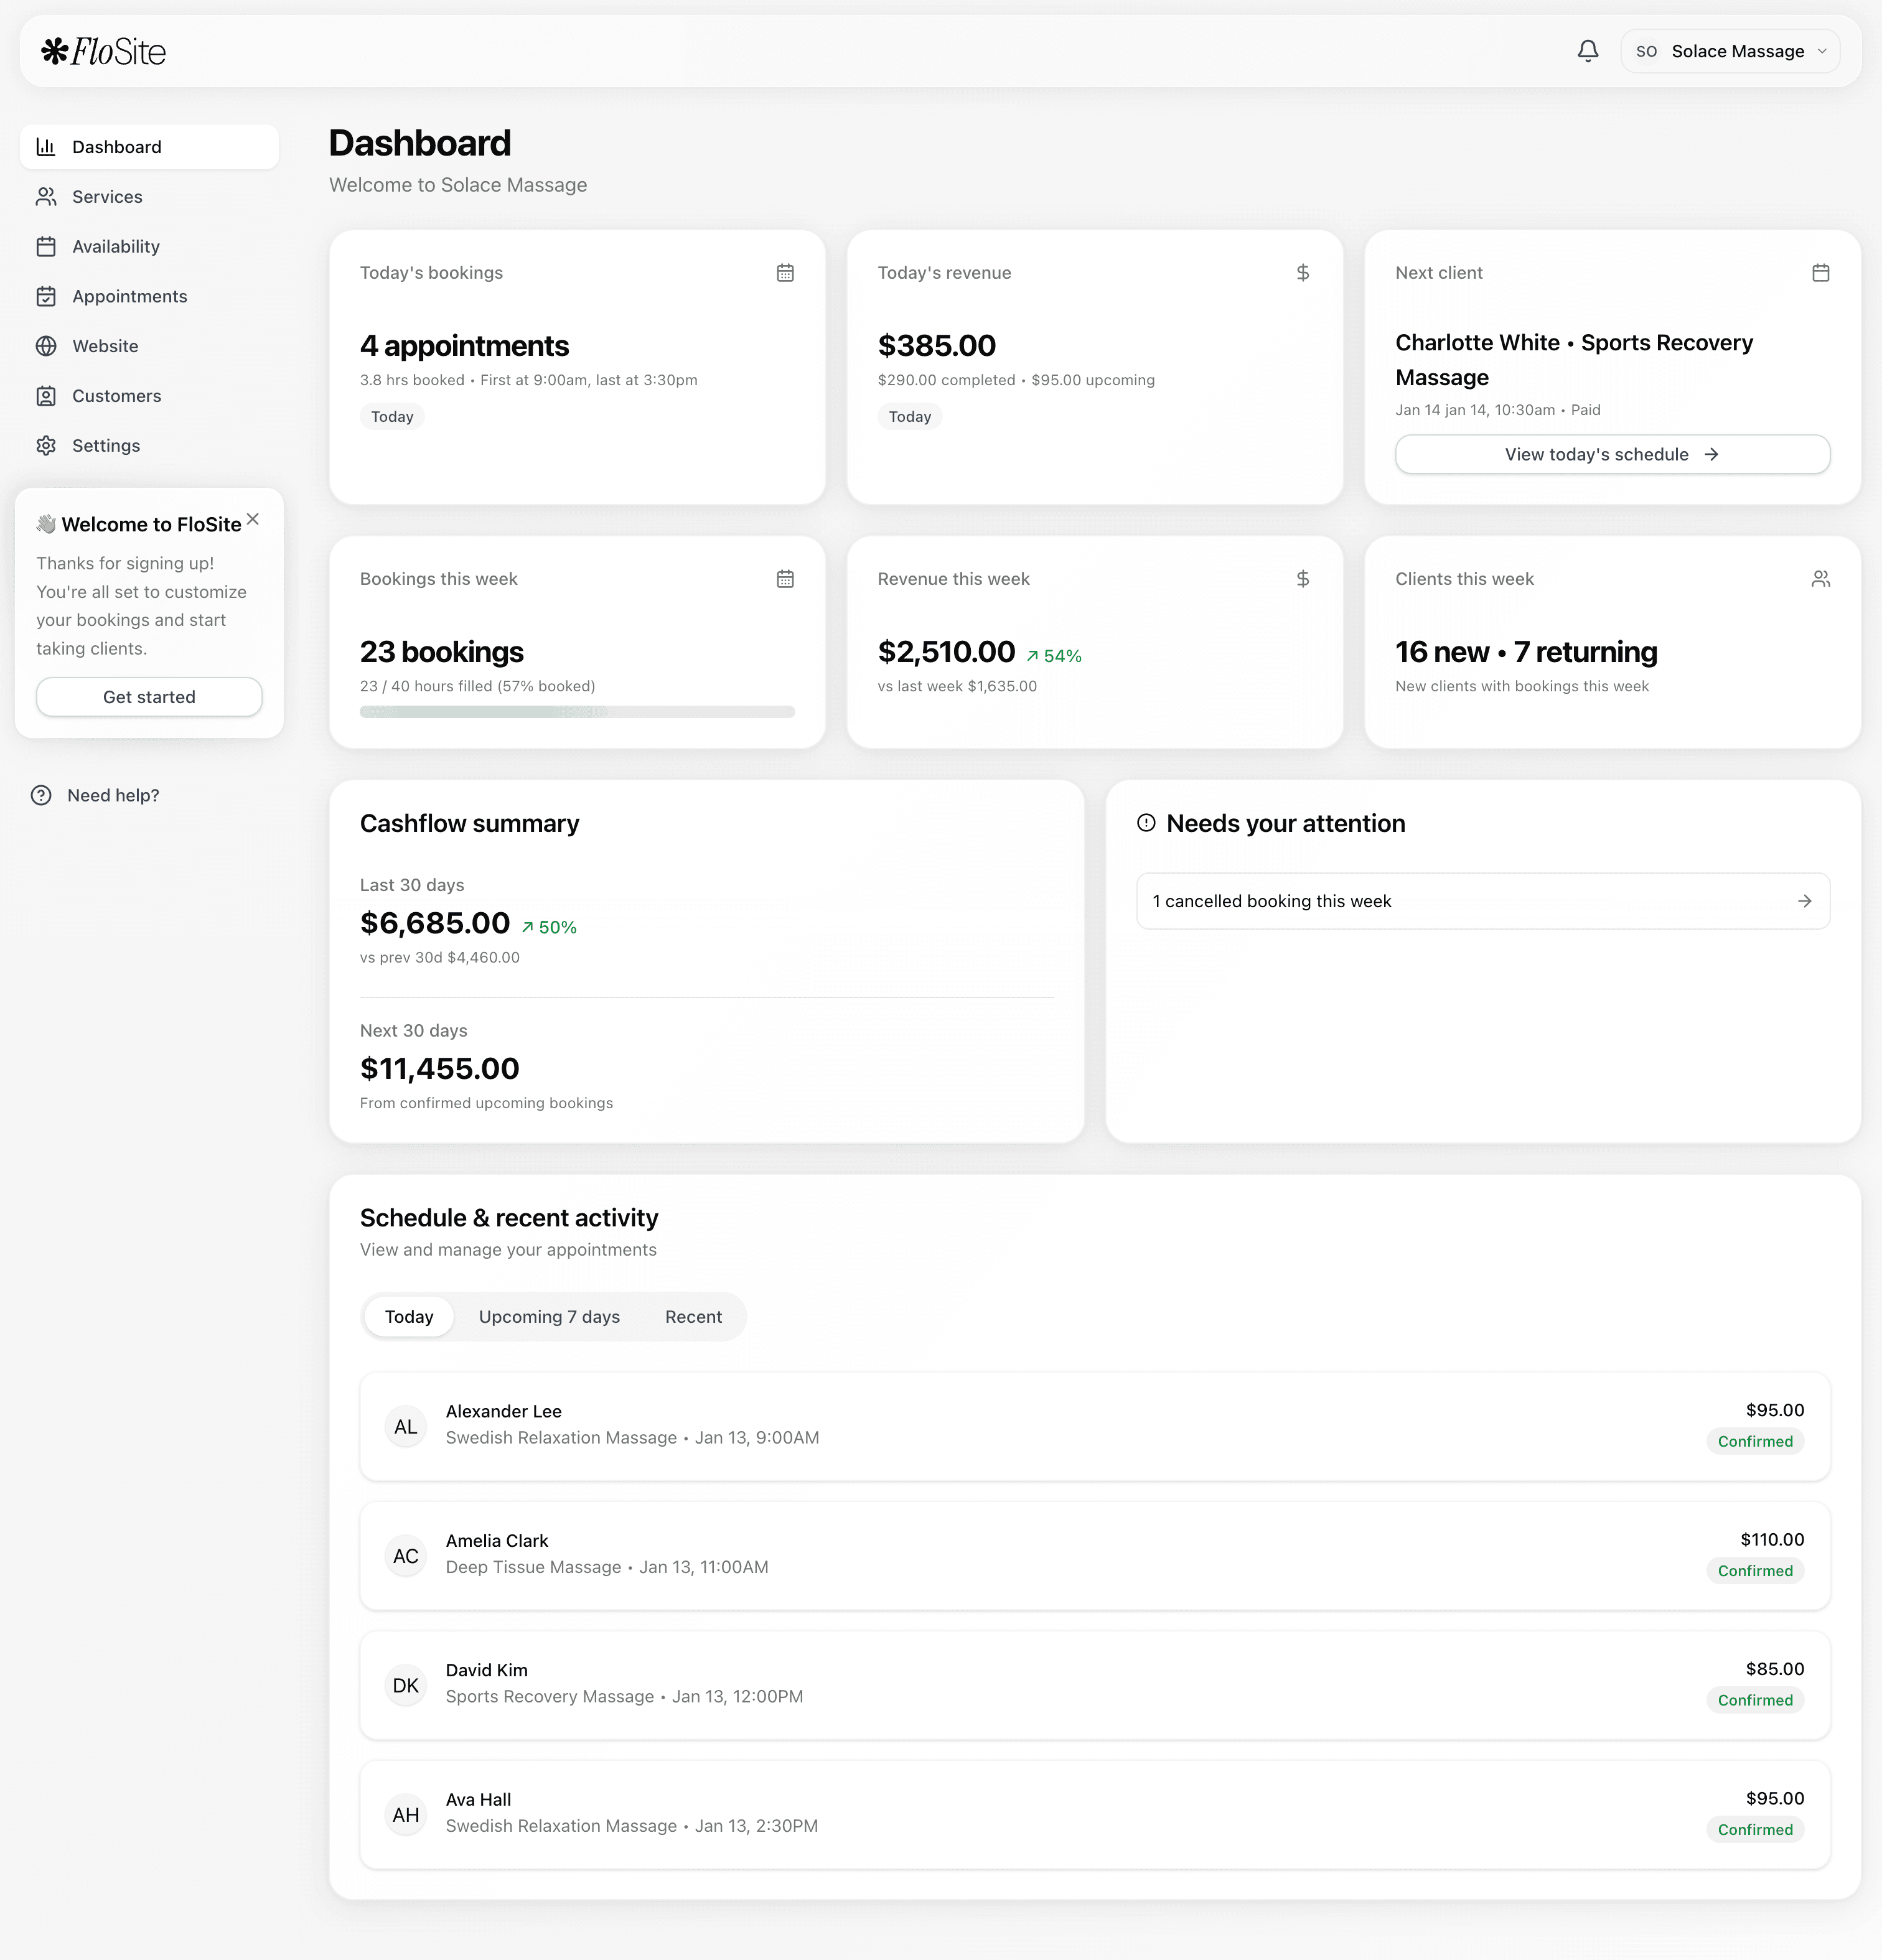Click the Get started button
The image size is (1882, 1960).
coord(148,696)
